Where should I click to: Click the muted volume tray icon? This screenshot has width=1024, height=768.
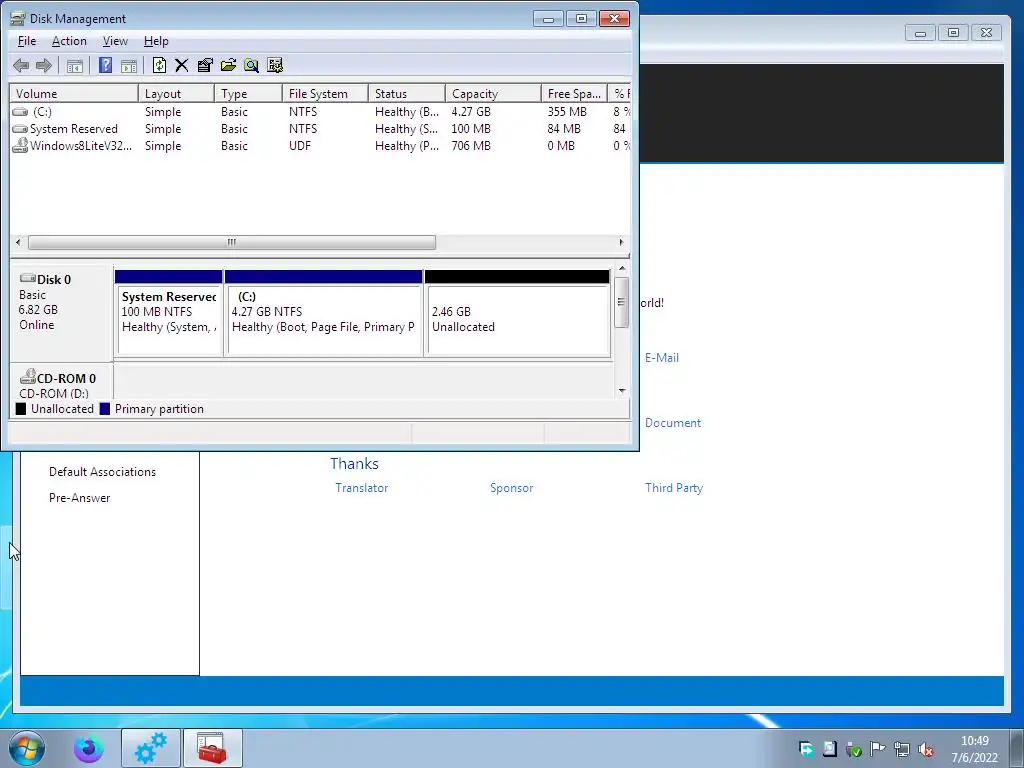(925, 749)
